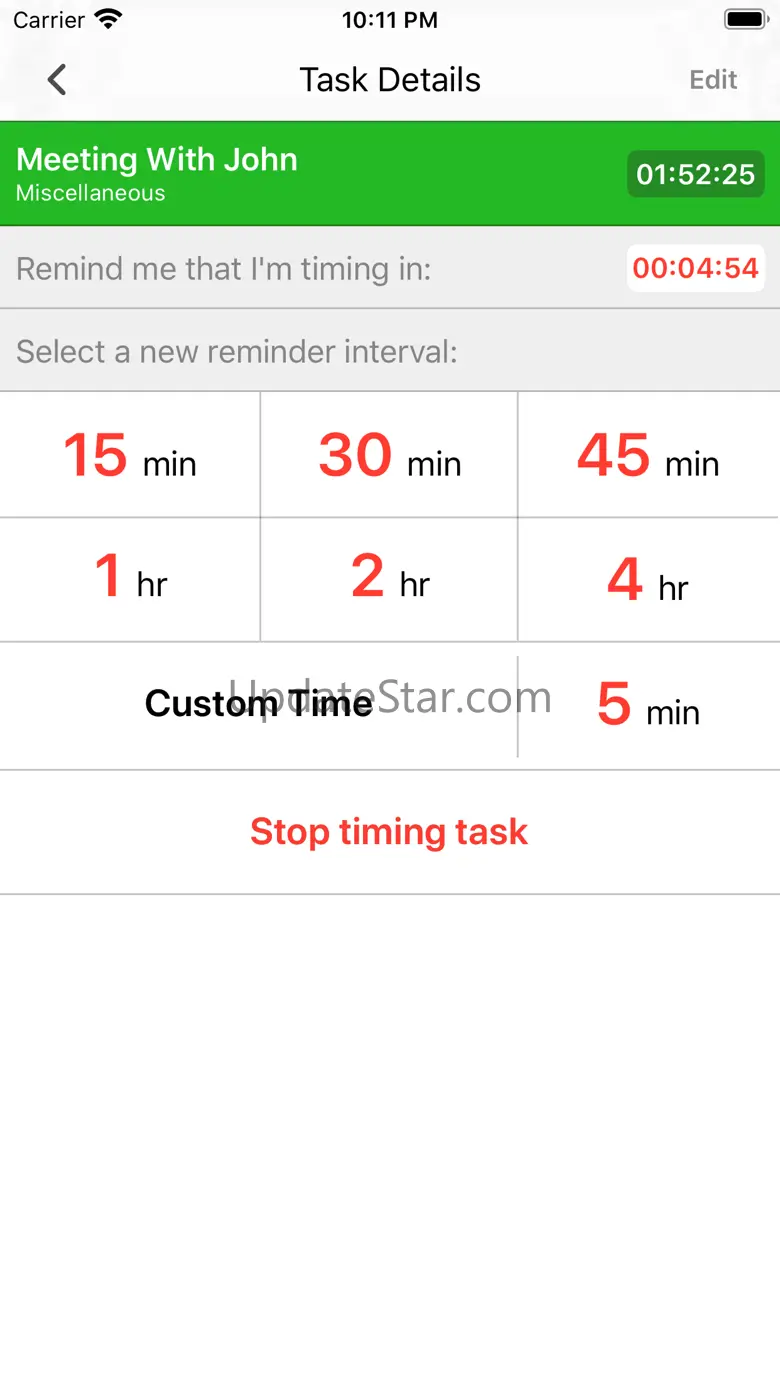Choose the 4 hr reminder interval
780x1387 pixels.
pyautogui.click(x=648, y=581)
